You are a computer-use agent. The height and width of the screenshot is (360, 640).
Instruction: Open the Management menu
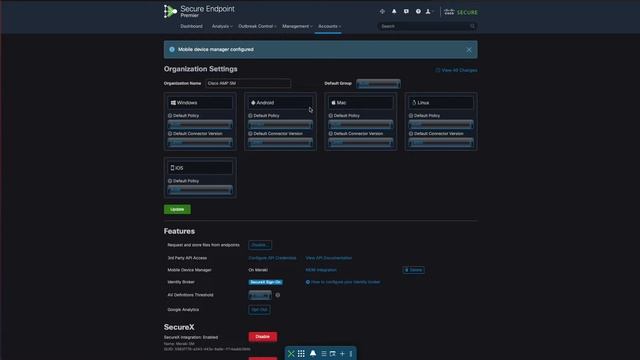297,26
